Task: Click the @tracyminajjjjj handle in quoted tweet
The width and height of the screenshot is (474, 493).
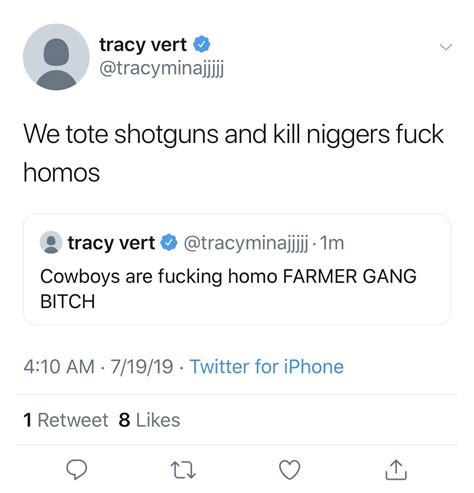Action: coord(246,243)
